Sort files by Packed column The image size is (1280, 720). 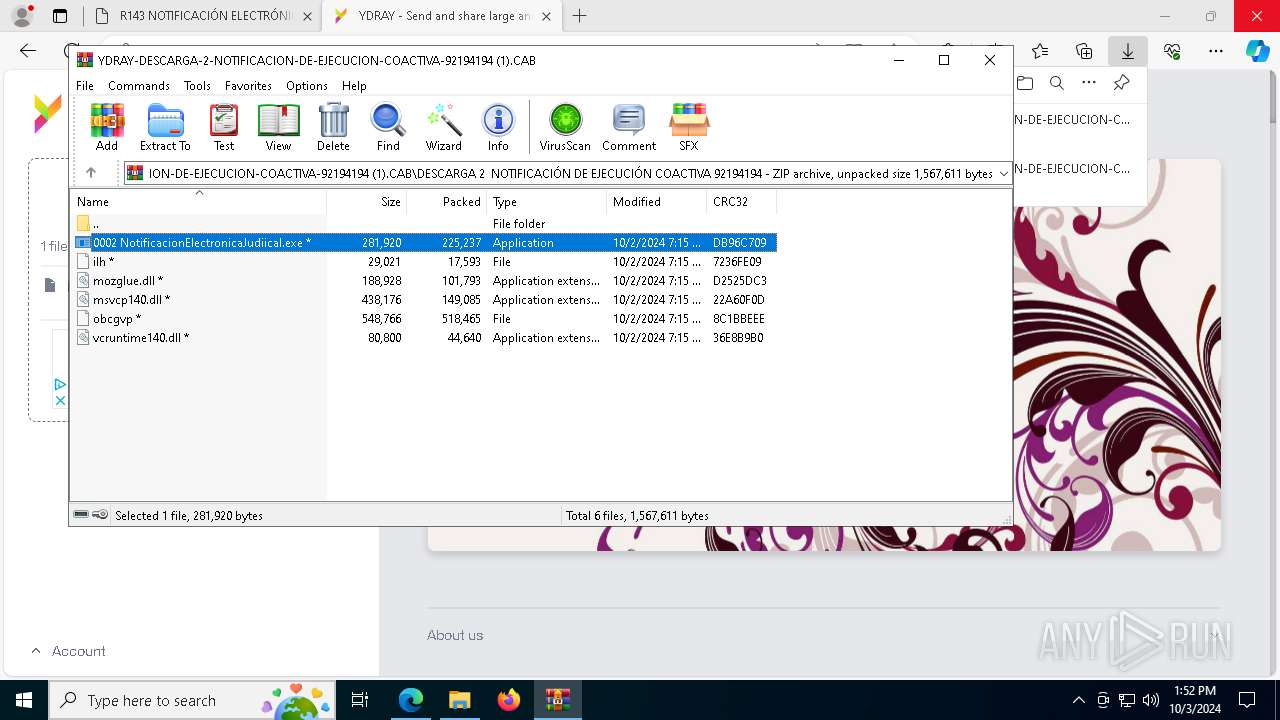(x=446, y=202)
